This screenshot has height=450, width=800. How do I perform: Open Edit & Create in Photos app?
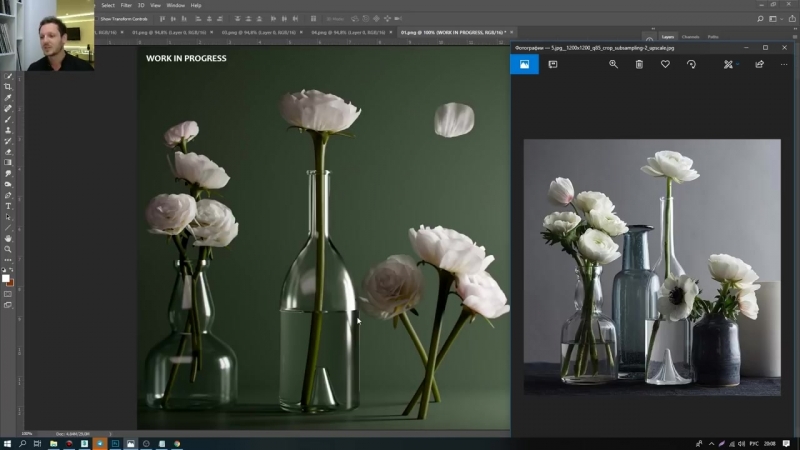pos(731,64)
